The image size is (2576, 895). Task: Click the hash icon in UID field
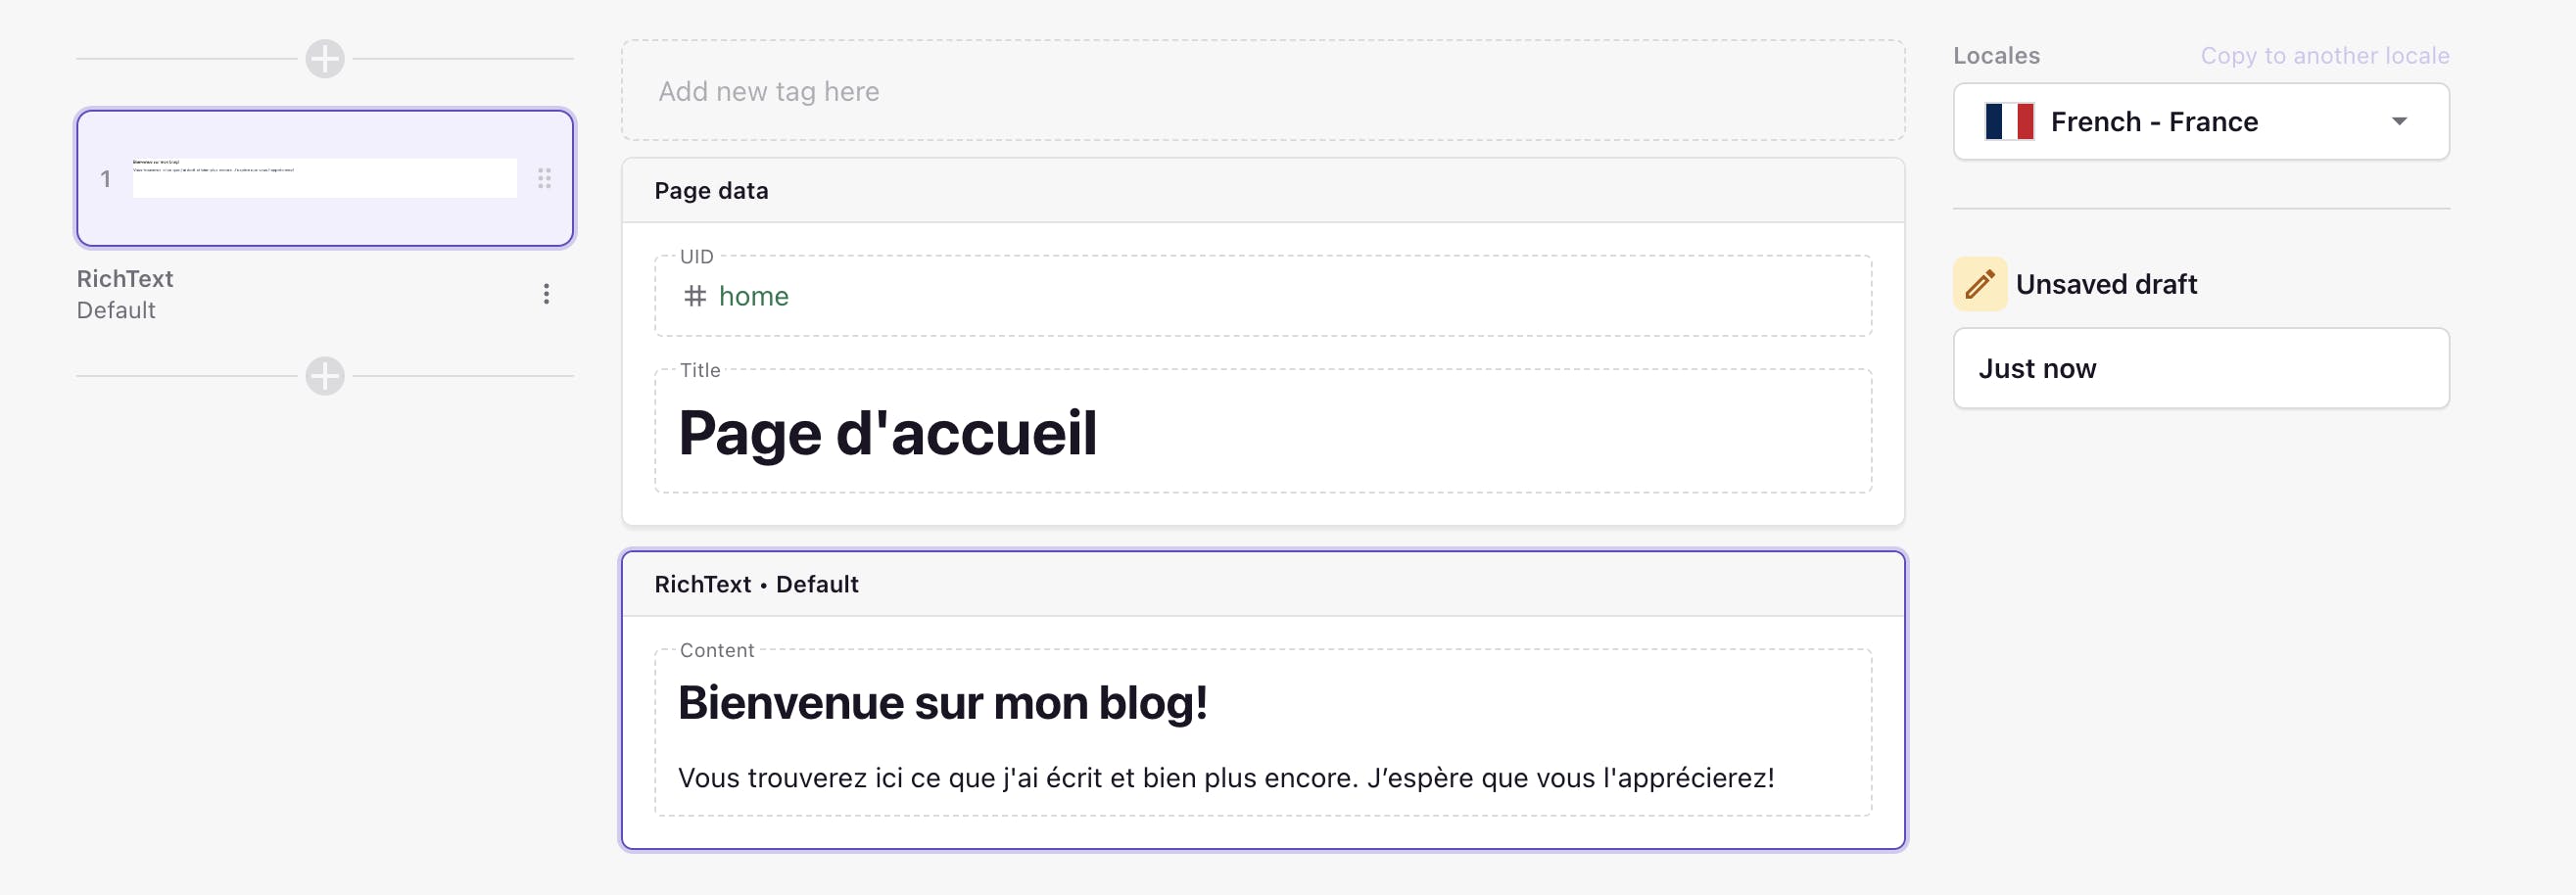point(695,296)
